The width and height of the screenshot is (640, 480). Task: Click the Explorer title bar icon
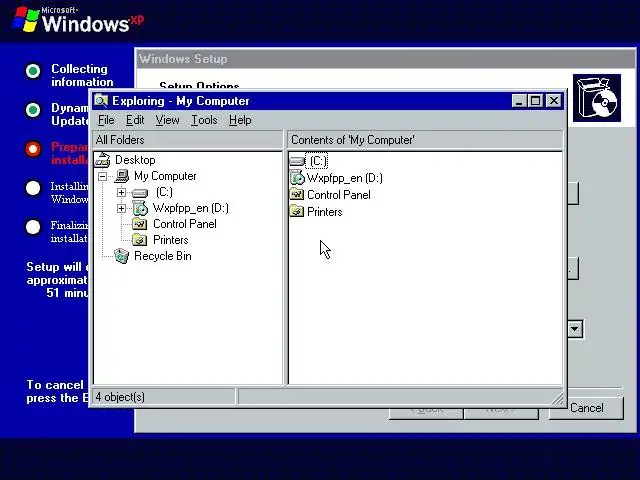[x=101, y=100]
